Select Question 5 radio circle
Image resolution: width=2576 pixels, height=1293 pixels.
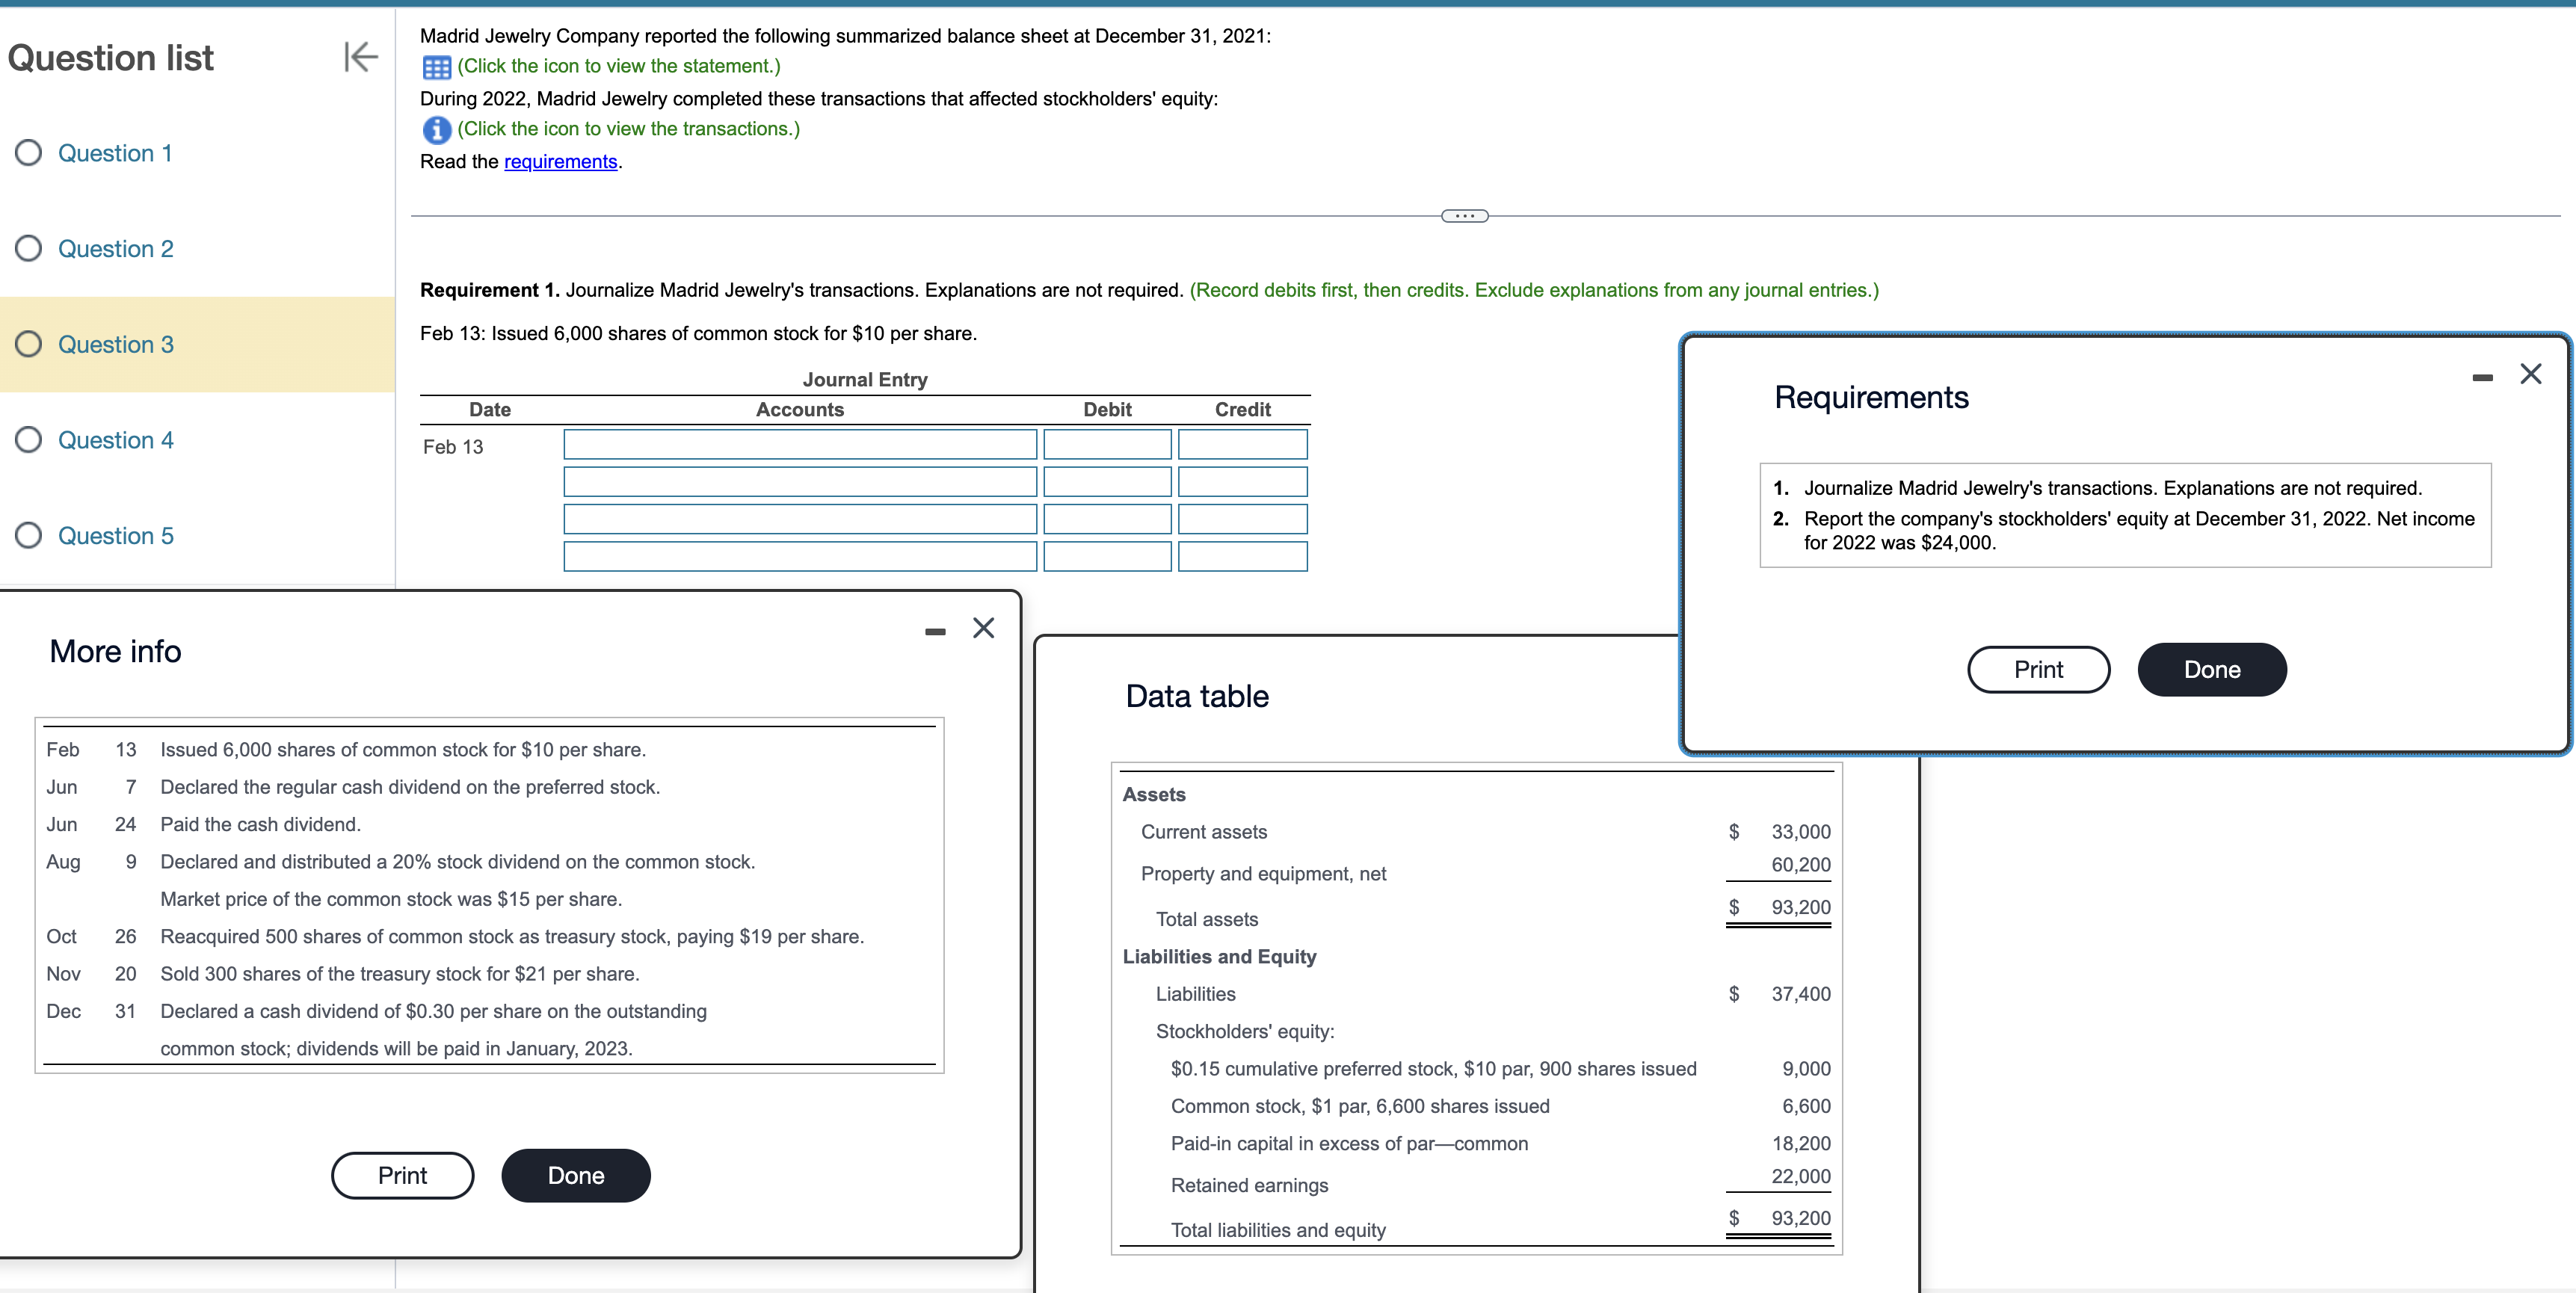click(29, 536)
